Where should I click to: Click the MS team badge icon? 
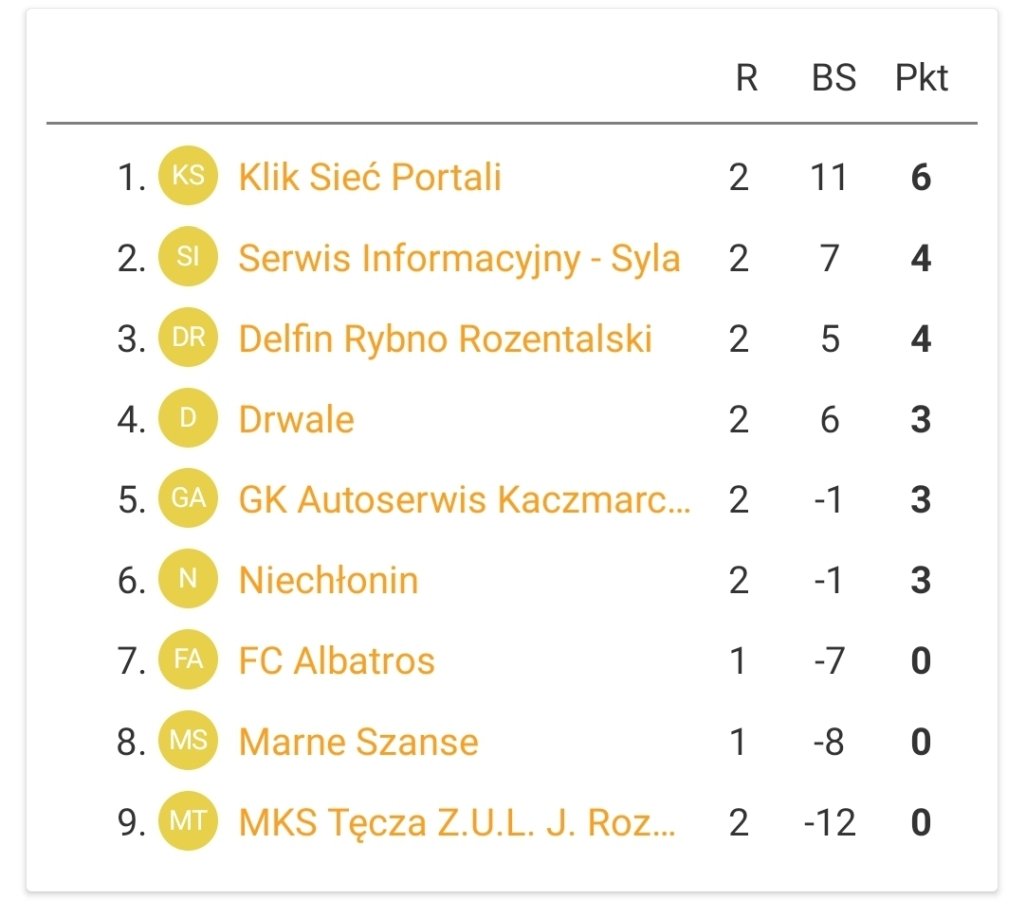(188, 740)
